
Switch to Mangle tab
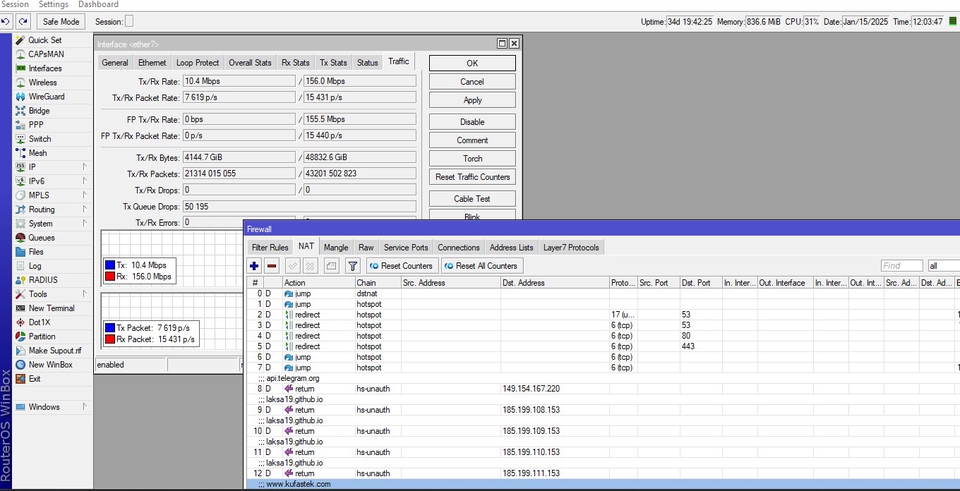click(x=336, y=247)
